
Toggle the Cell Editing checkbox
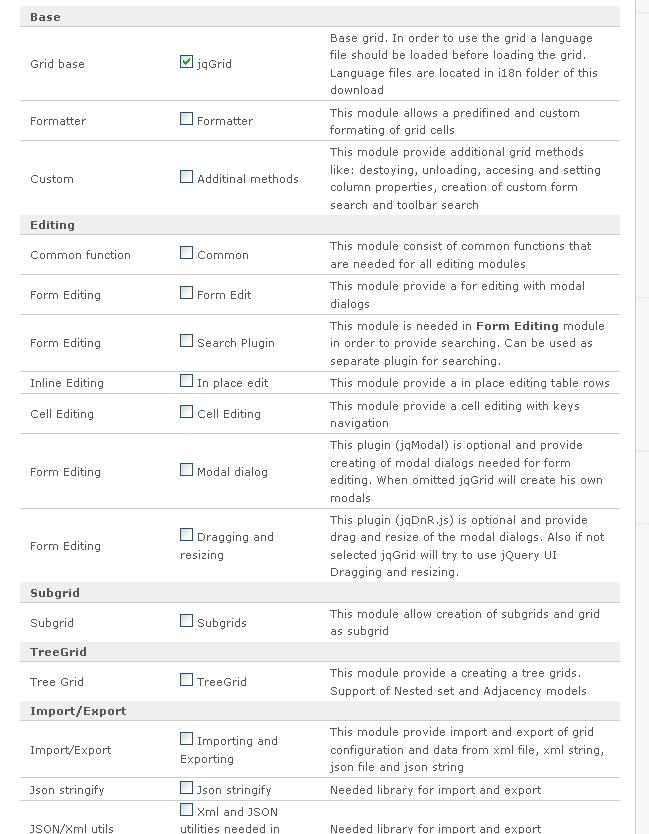point(186,412)
